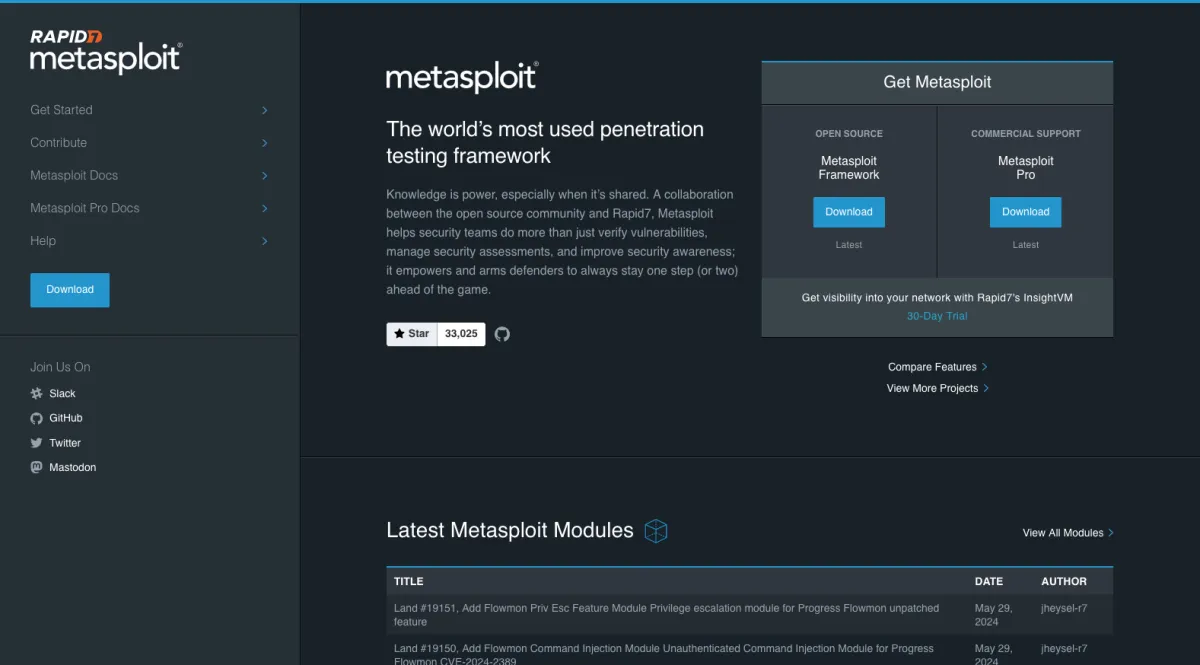The image size is (1200, 665).
Task: Go to View All Modules
Action: [x=1067, y=533]
